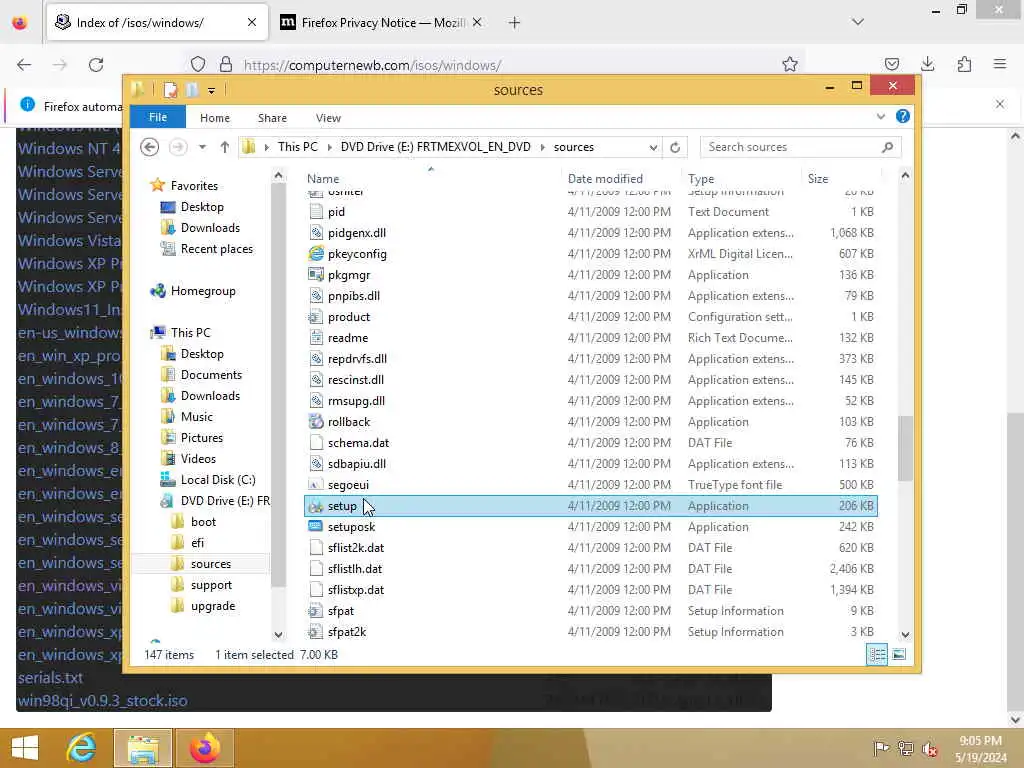This screenshot has width=1024, height=768.
Task: Expand breadcrumb arrow before This PC
Action: 266,147
